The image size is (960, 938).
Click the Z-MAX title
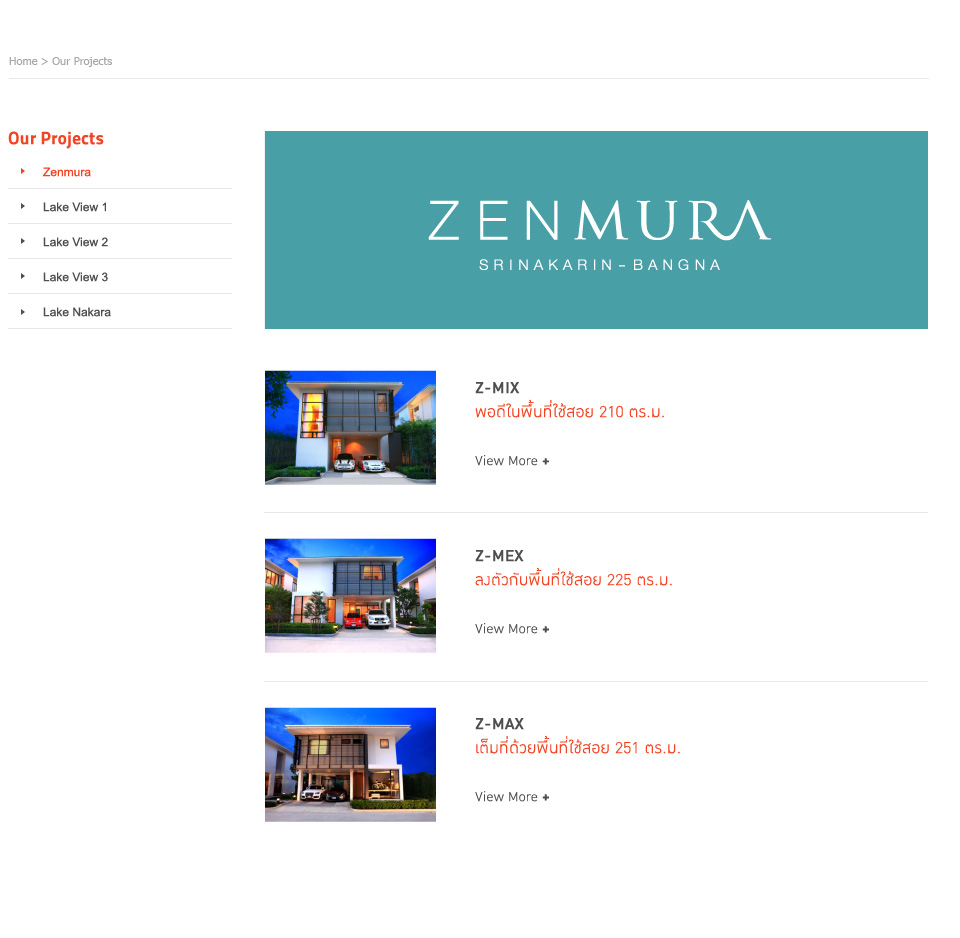click(500, 724)
